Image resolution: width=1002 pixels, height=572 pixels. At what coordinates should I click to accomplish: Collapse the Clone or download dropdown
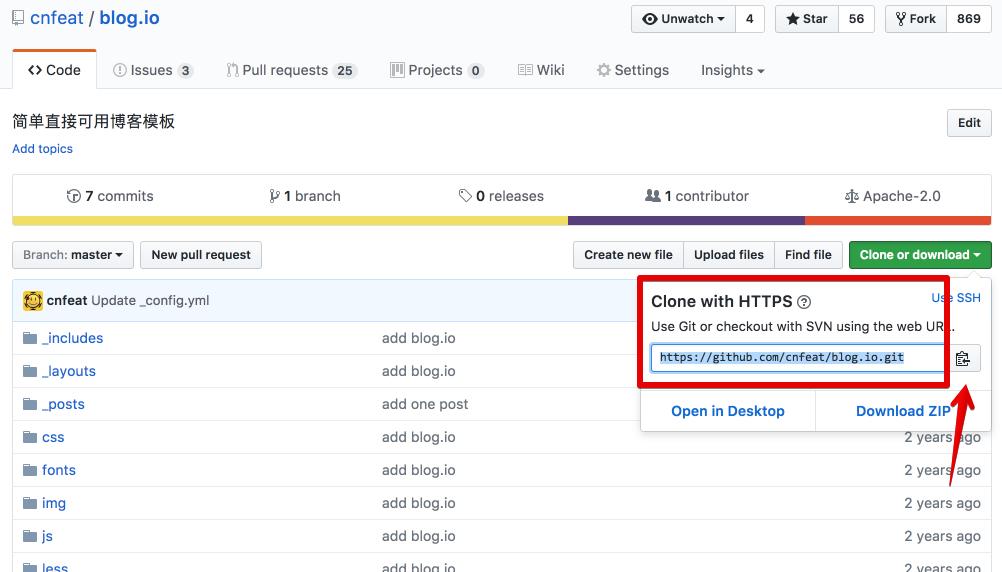[919, 255]
